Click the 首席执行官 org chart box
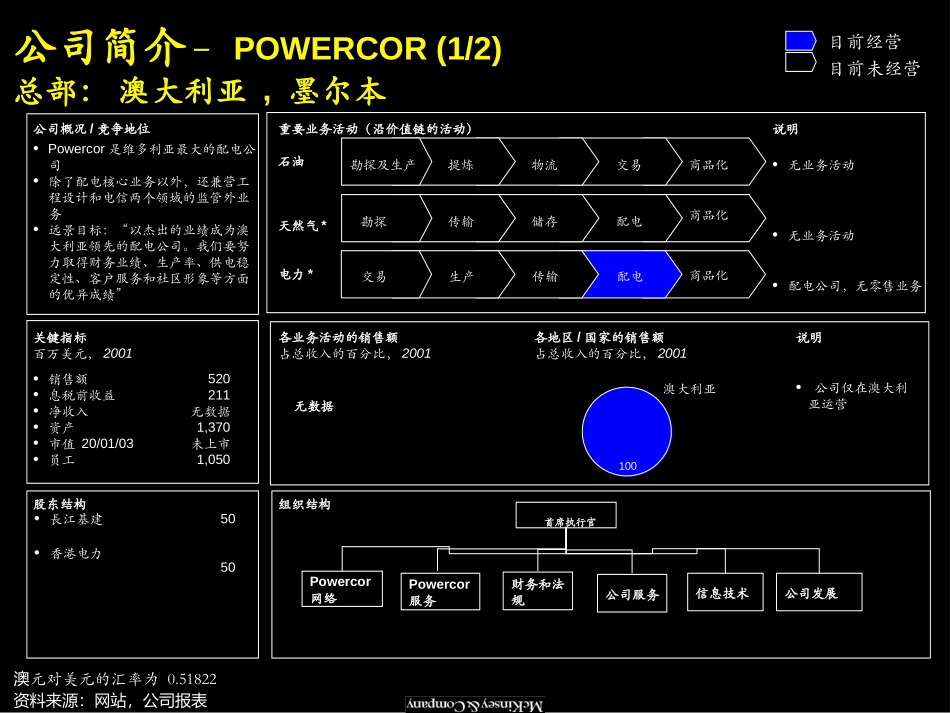This screenshot has width=950, height=713. [x=566, y=515]
